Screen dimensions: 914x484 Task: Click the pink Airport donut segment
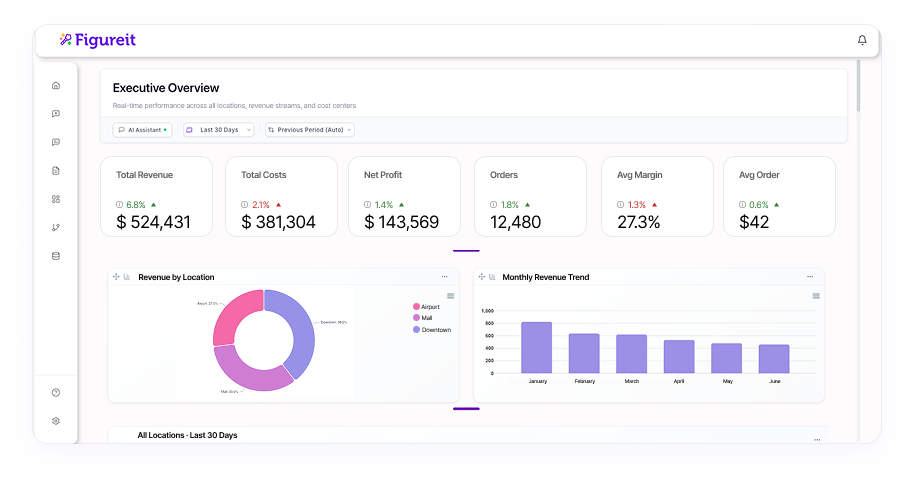231,312
